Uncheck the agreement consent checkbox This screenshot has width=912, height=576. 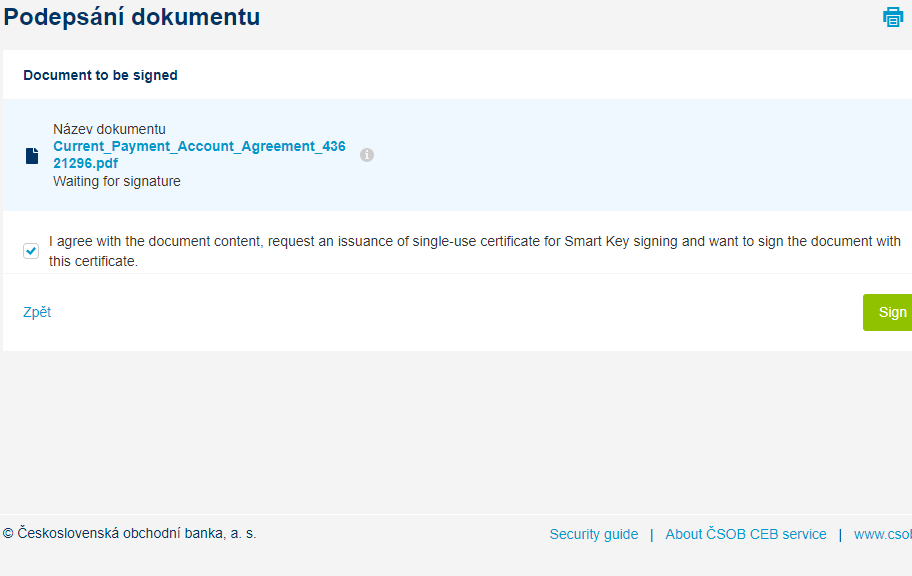tap(31, 251)
